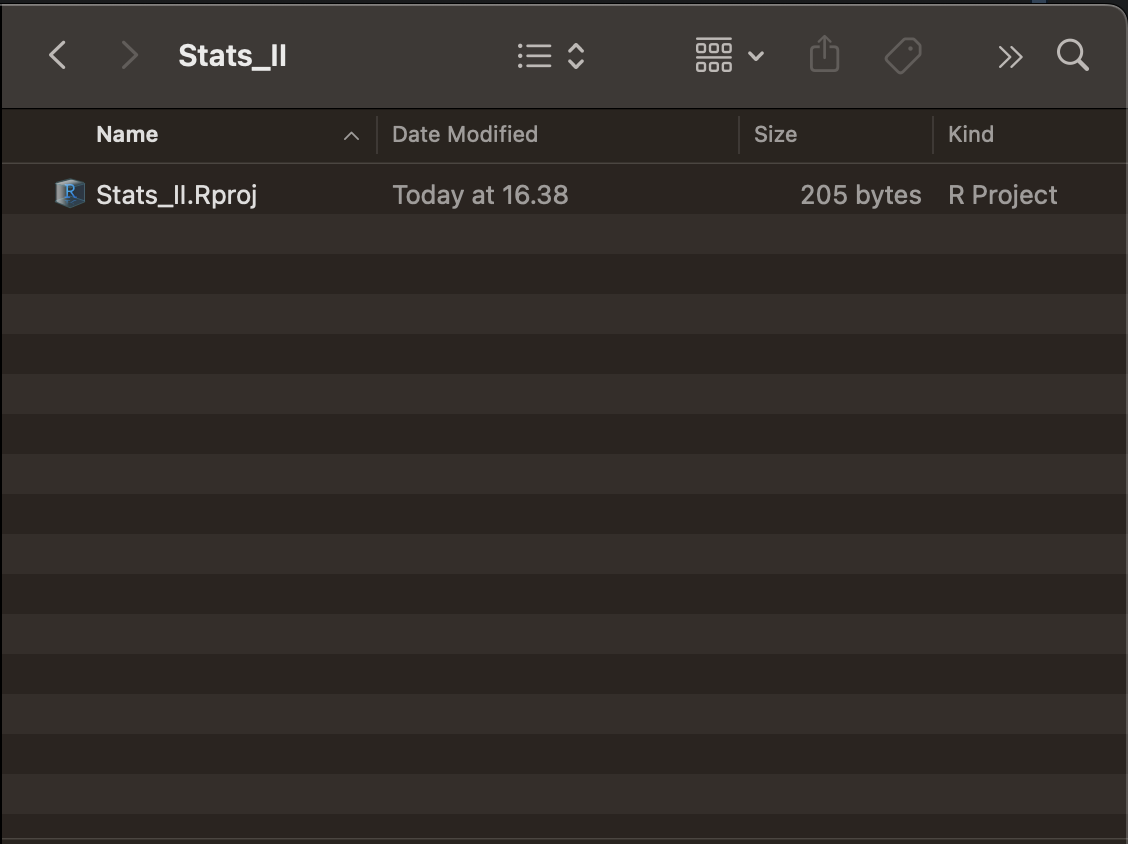Expand the grouping options dropdown chevron
The image size is (1128, 844).
755,55
